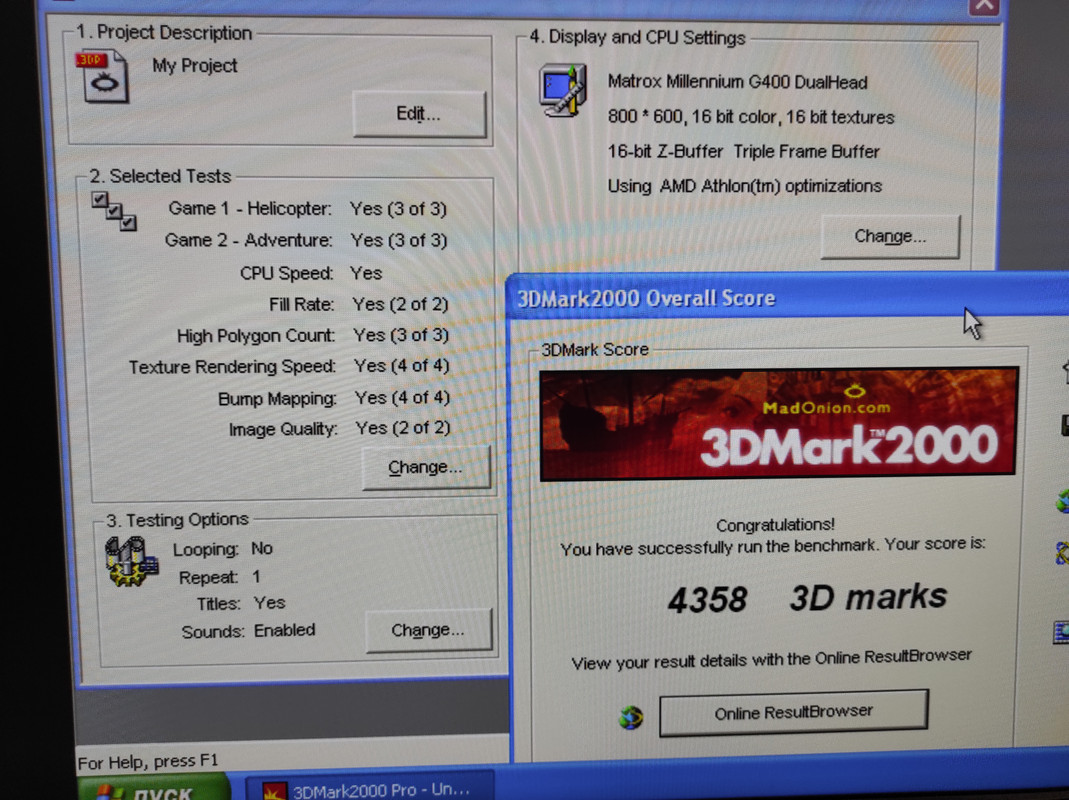Click the checkboxes icon in Selected Tests
This screenshot has height=800, width=1069.
click(114, 211)
